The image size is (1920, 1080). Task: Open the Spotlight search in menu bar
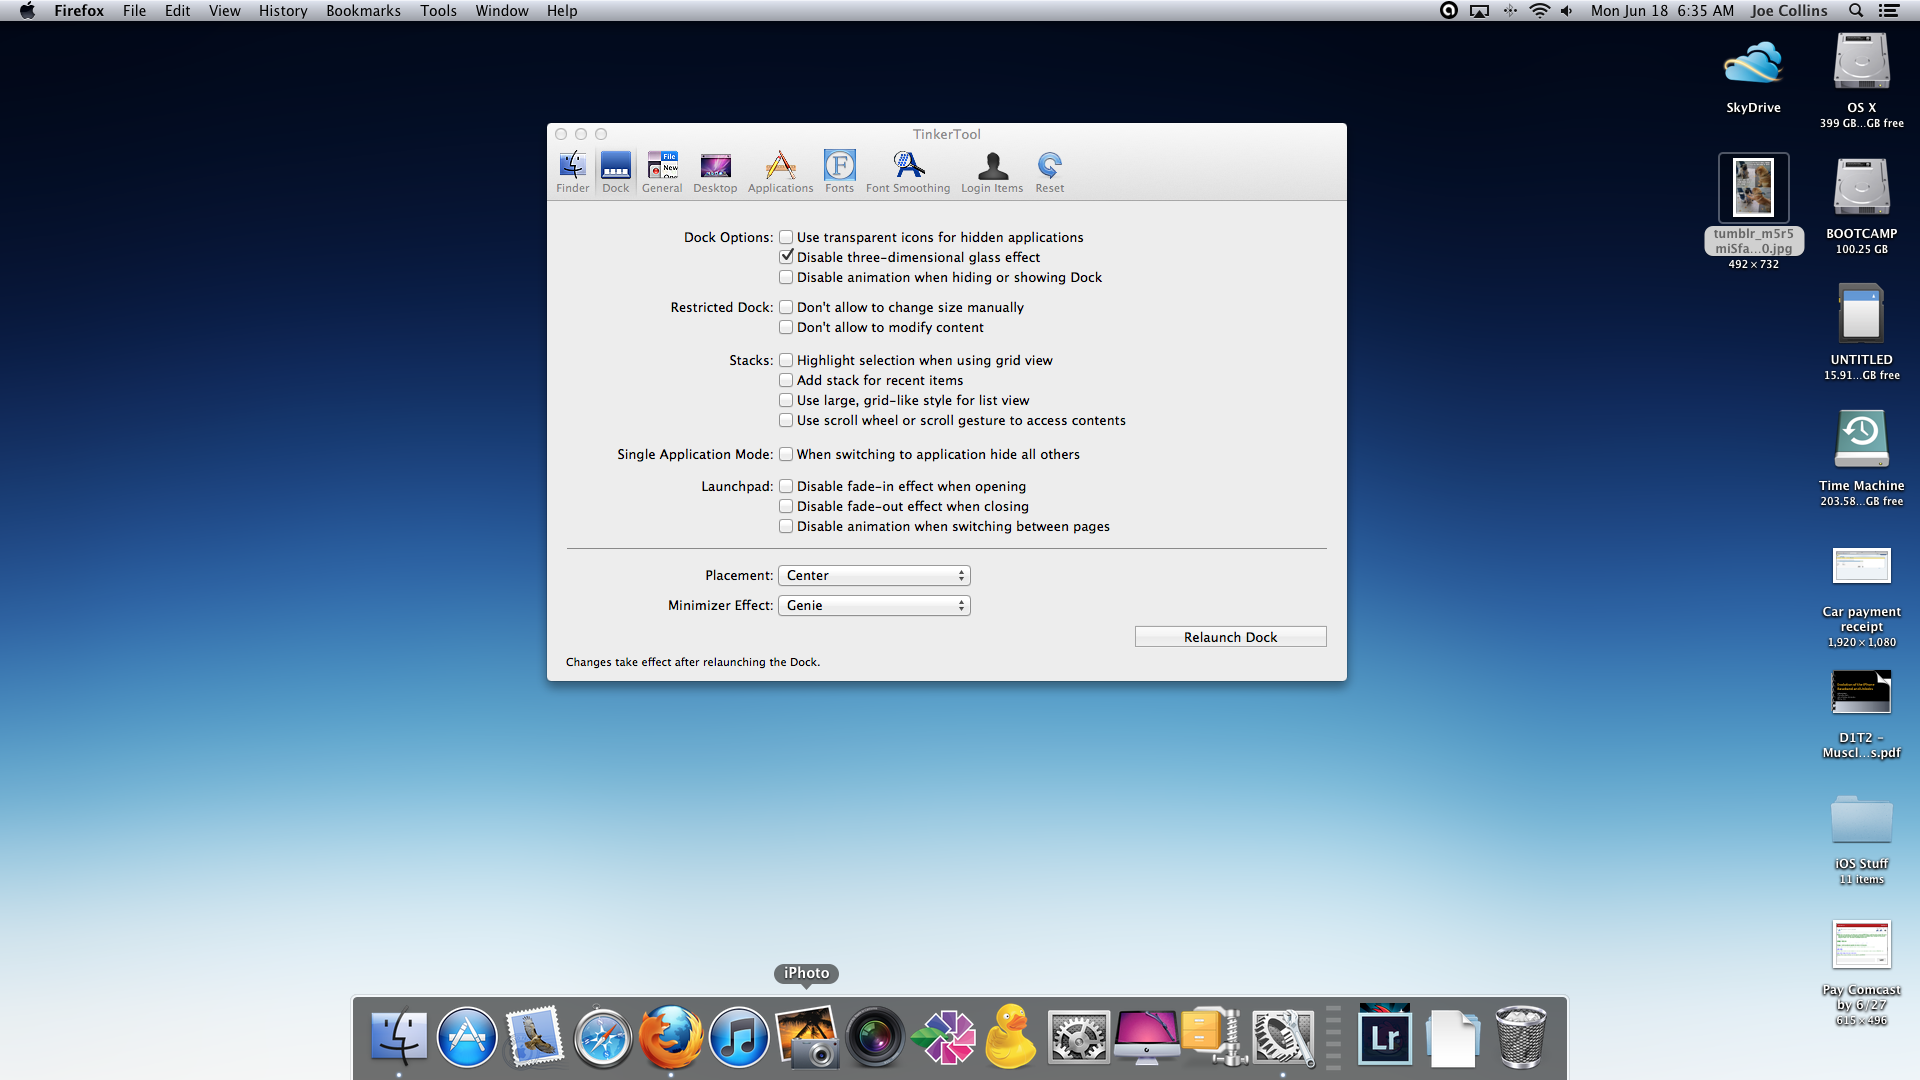(1855, 11)
